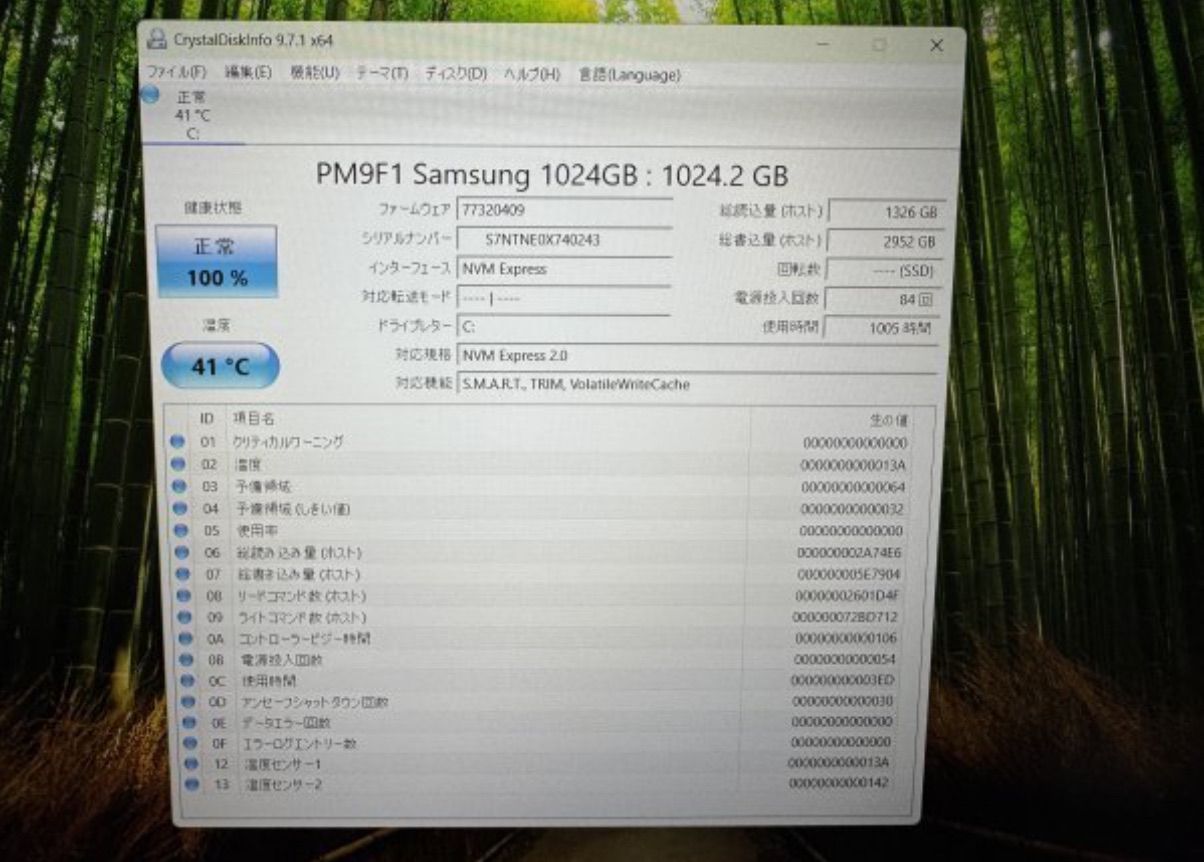
Task: Click the 生の値 column header
Action: click(x=887, y=420)
